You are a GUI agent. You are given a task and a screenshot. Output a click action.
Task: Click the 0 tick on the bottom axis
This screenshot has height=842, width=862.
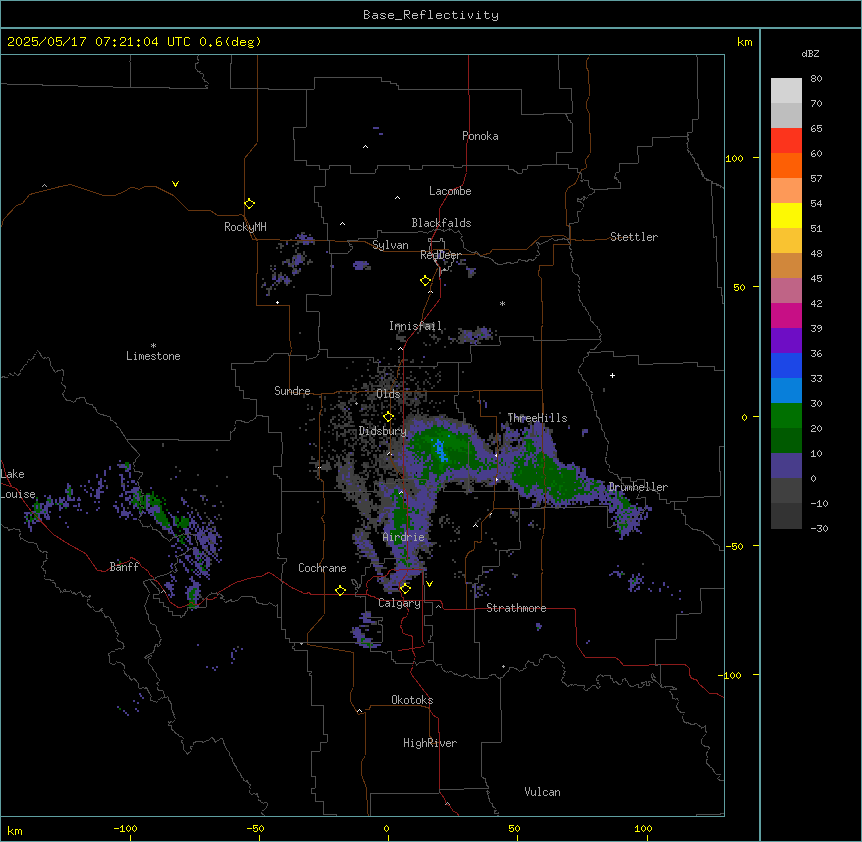[386, 828]
